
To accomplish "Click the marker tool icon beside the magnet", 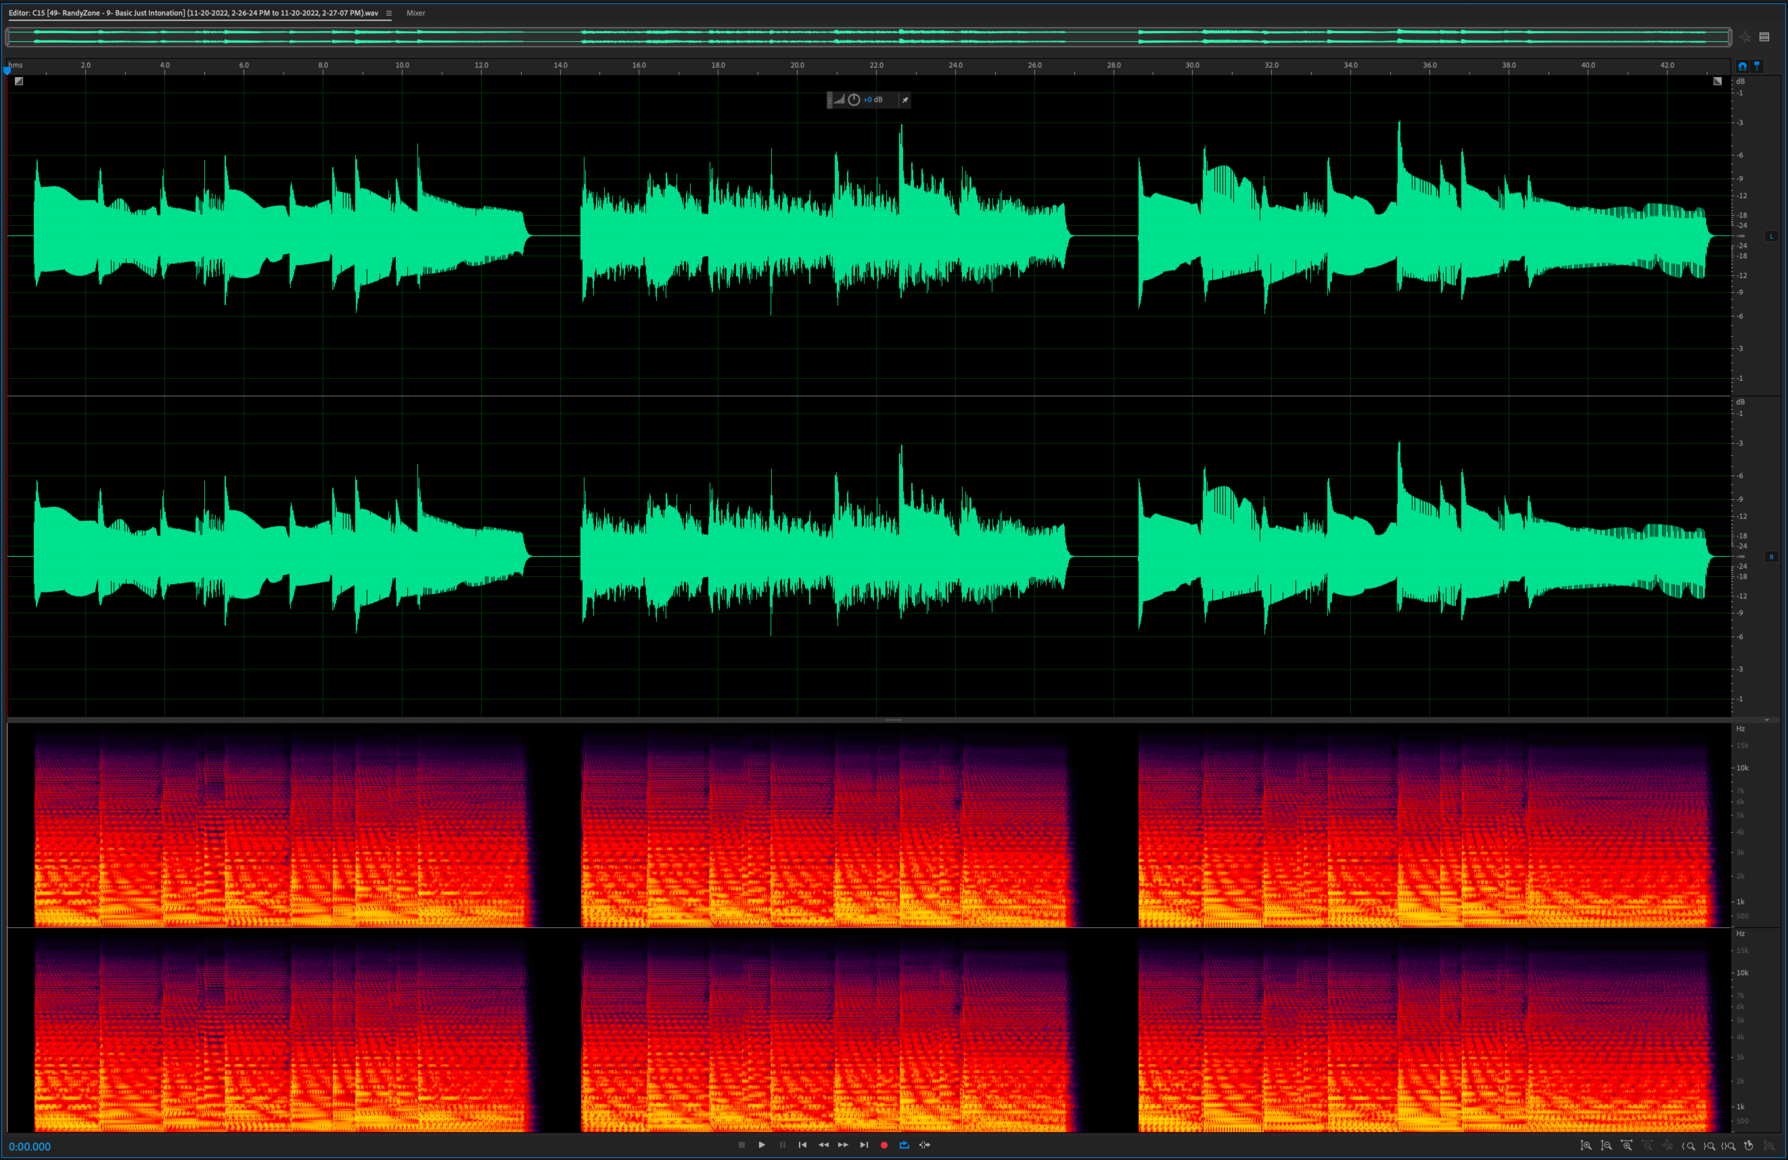I will 1757,66.
